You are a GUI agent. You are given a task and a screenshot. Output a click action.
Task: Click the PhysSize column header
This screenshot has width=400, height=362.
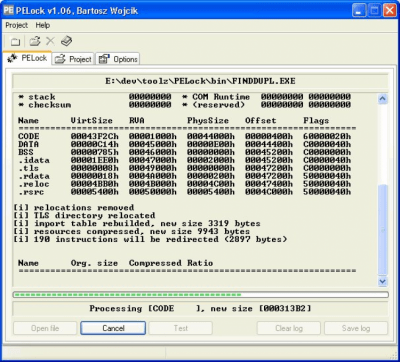tap(208, 120)
